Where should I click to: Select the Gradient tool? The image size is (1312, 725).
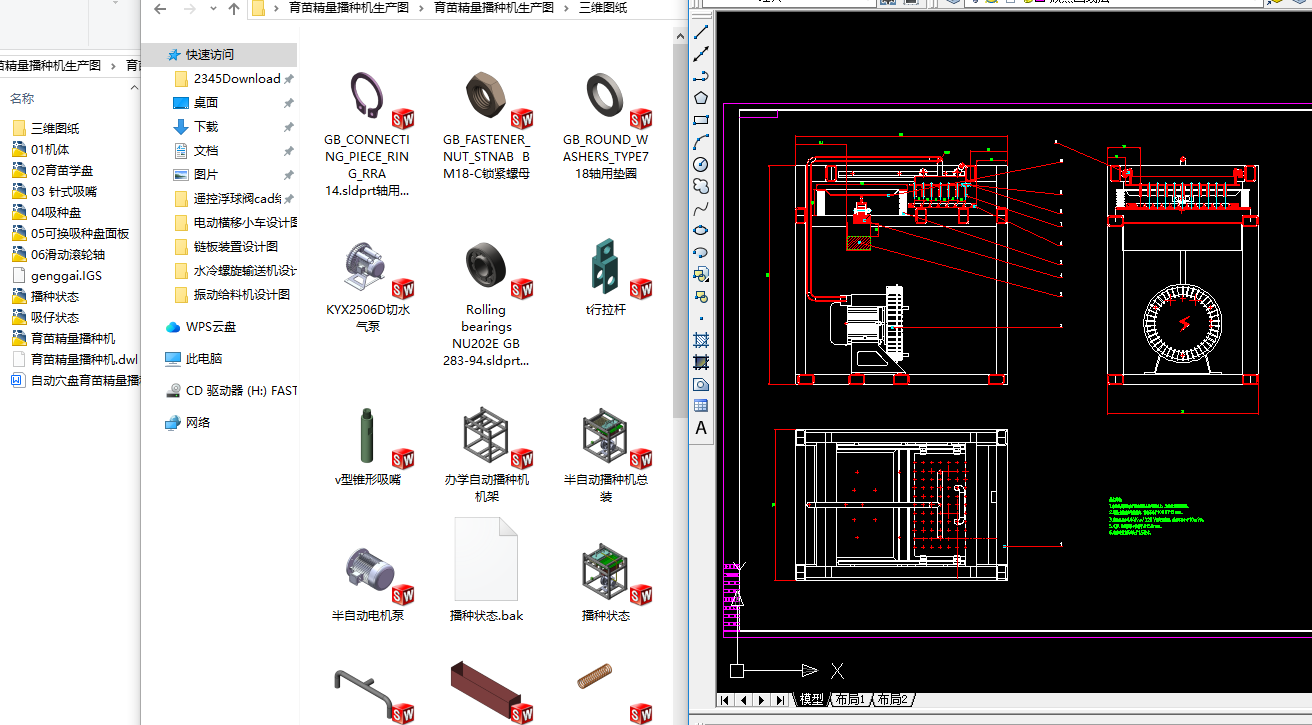tap(701, 362)
